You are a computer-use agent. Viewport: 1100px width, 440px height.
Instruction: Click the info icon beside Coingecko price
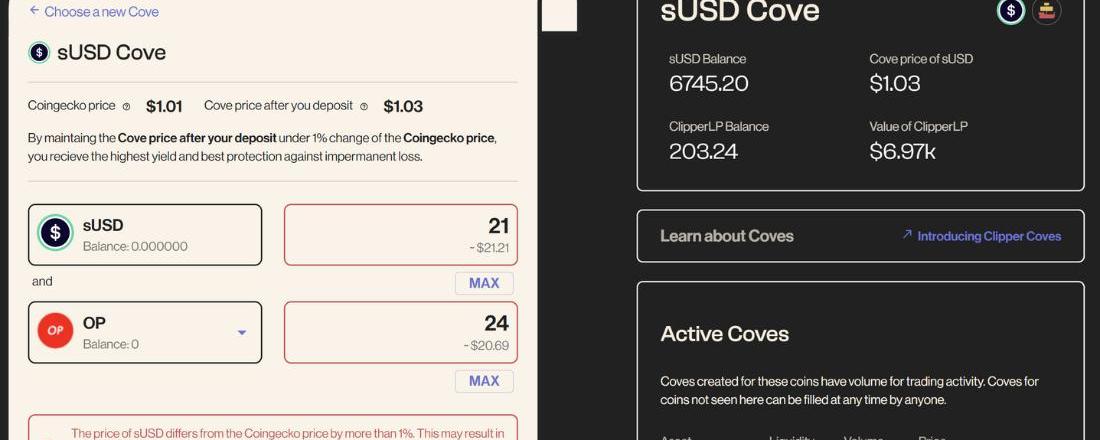click(x=126, y=106)
